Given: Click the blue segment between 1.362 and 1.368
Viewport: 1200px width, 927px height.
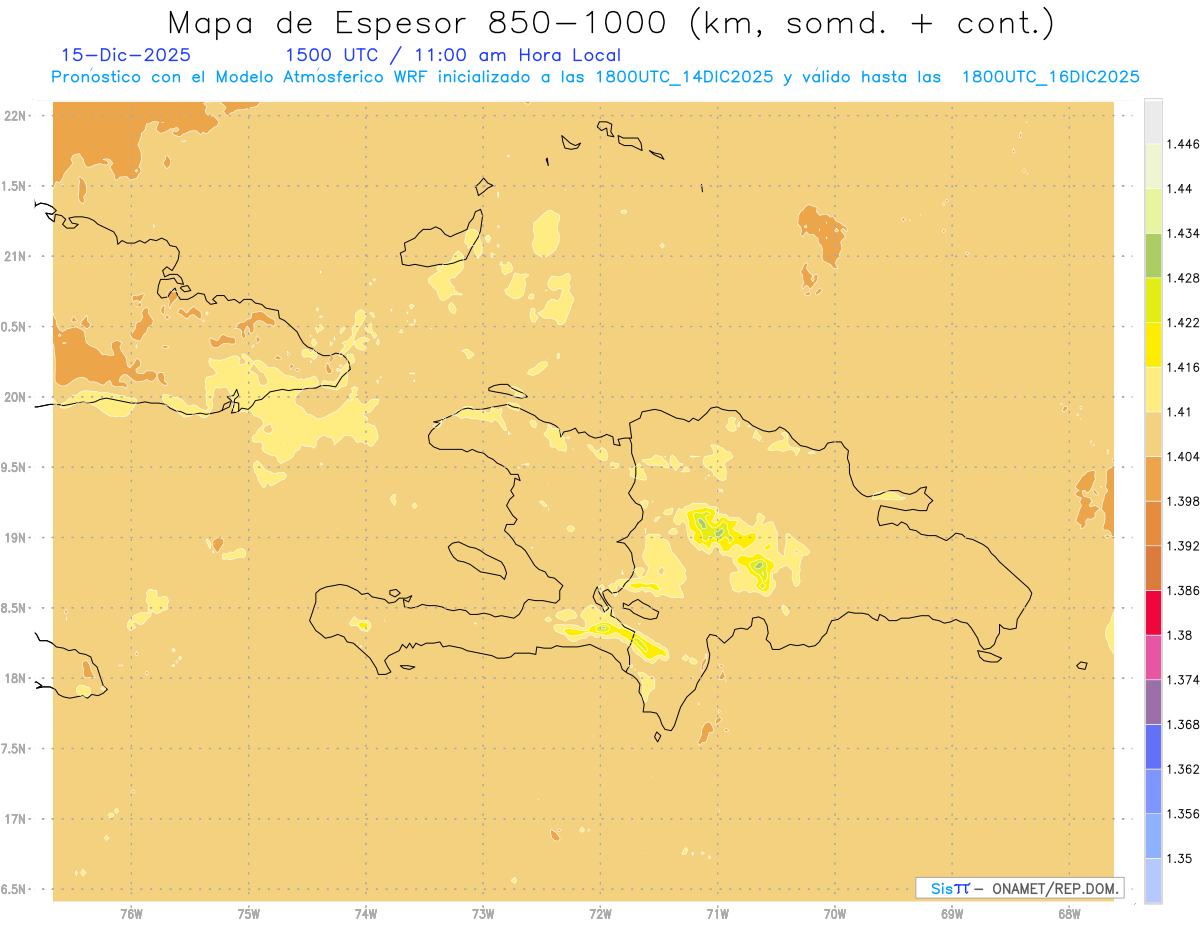Looking at the screenshot, I should (x=1154, y=747).
